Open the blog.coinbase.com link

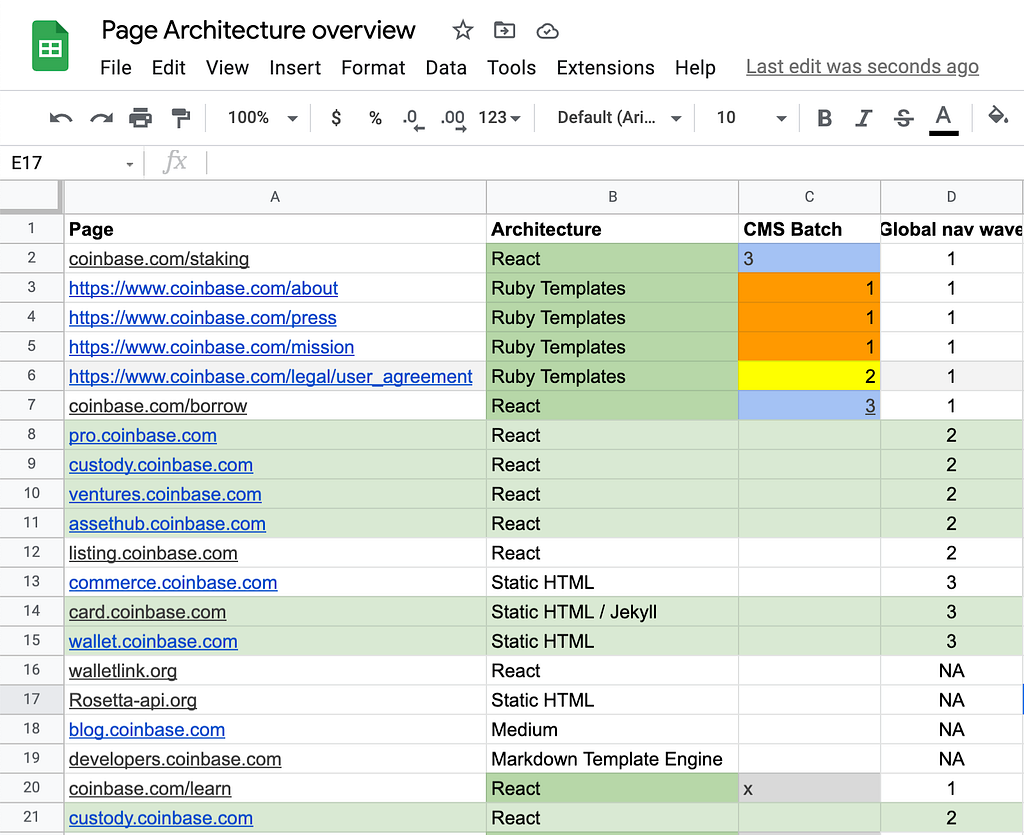pyautogui.click(x=147, y=729)
